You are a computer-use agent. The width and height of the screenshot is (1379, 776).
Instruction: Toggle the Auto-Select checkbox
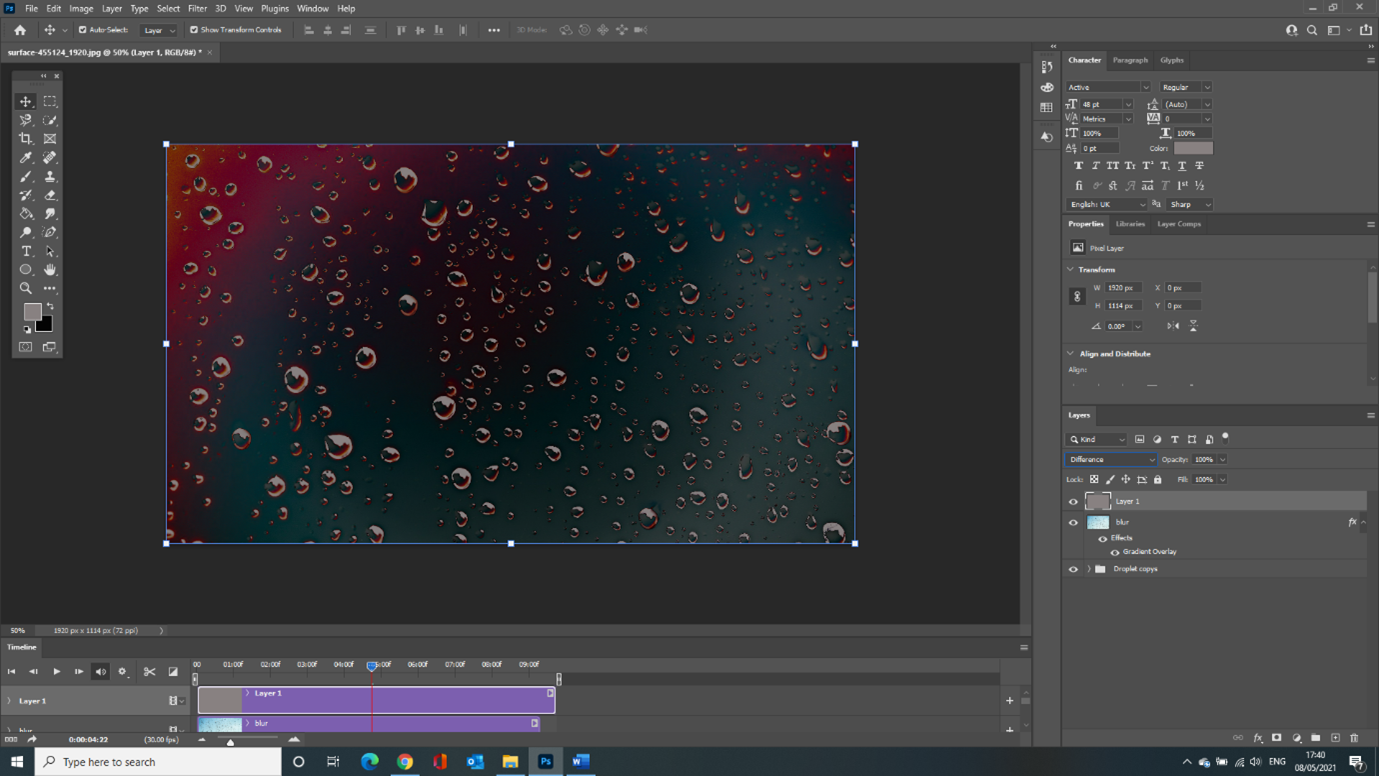coord(83,30)
